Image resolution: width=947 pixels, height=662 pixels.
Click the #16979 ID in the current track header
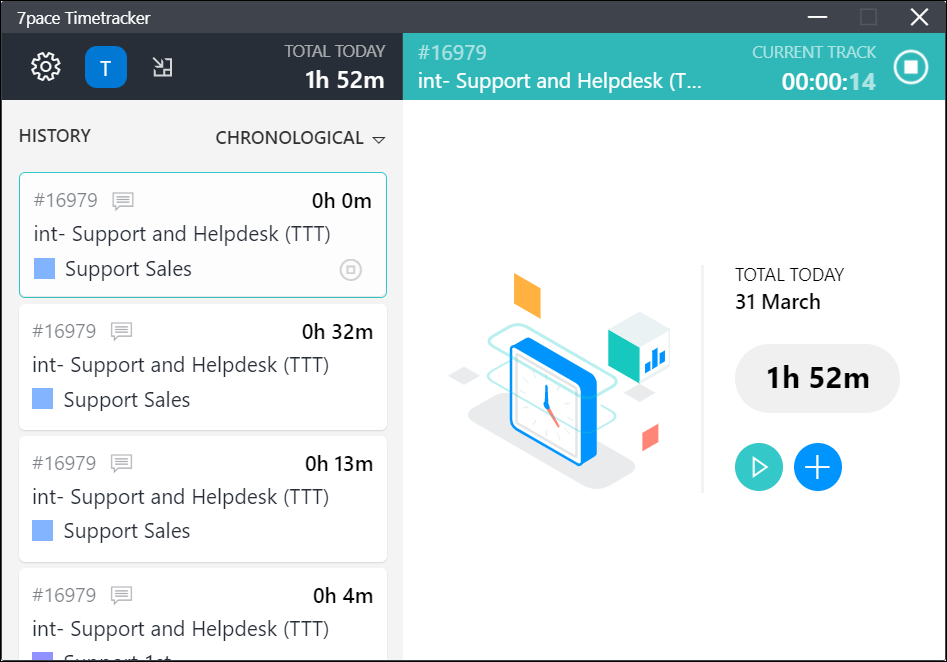[x=452, y=53]
